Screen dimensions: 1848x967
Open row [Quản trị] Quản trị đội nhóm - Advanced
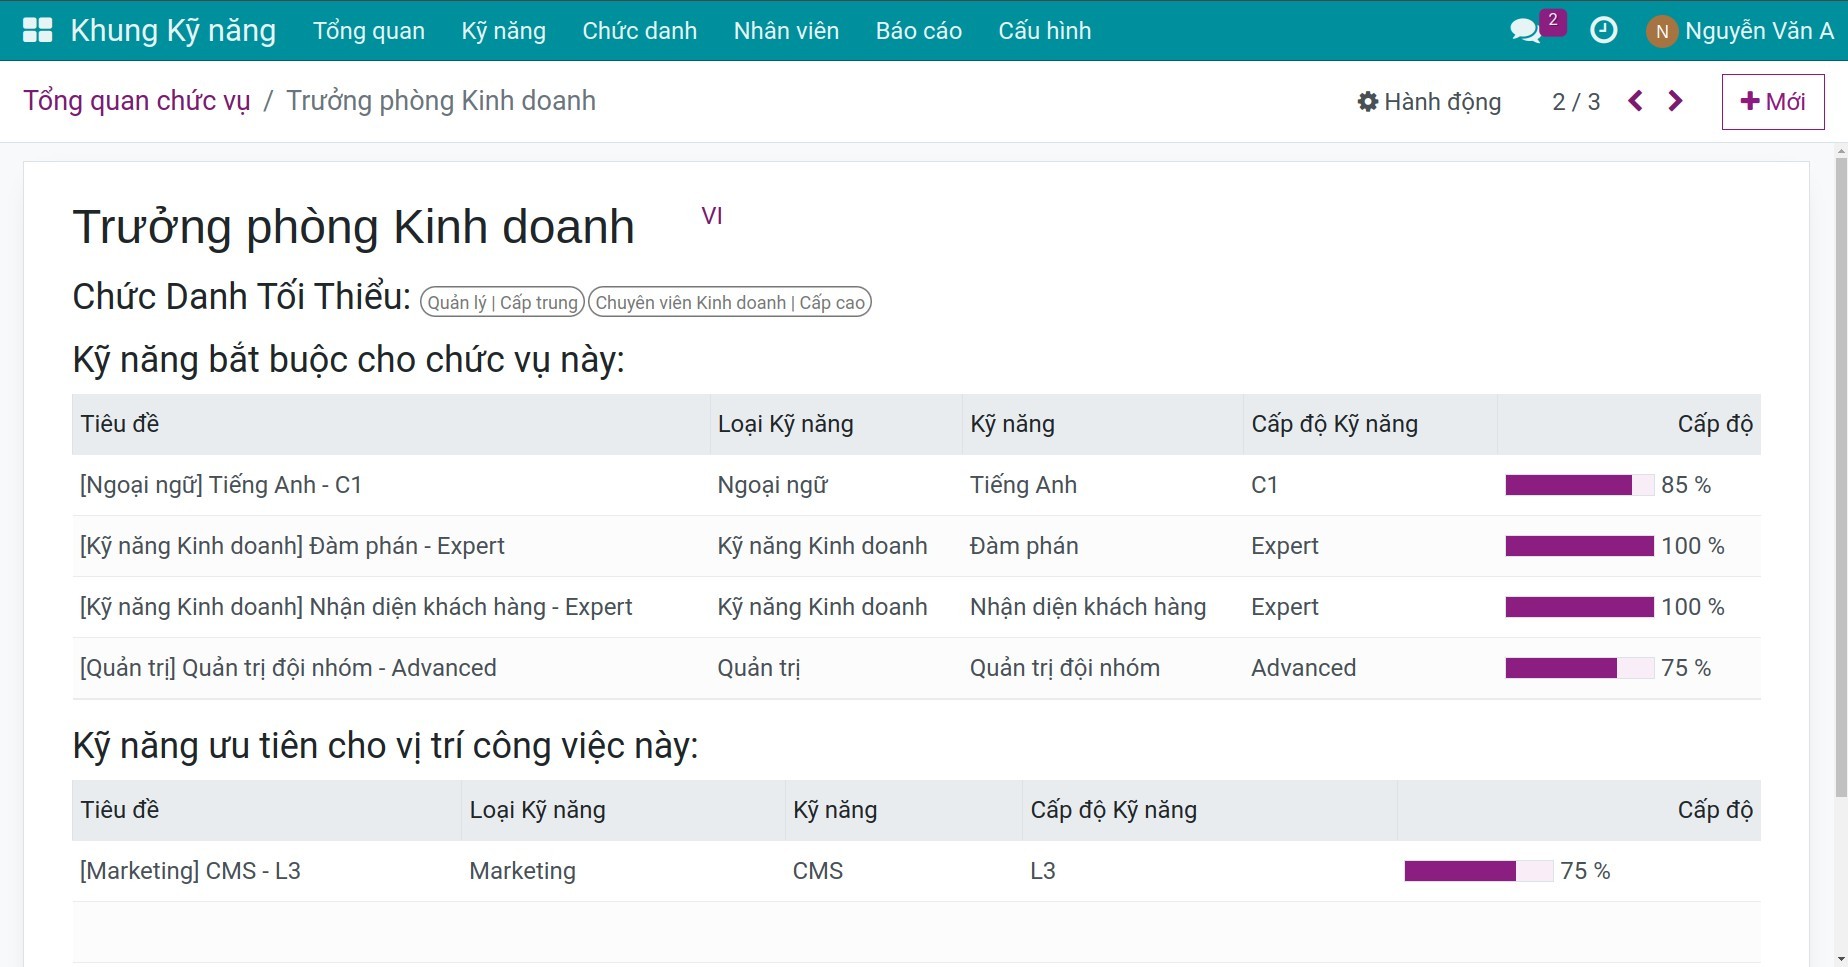(916, 668)
